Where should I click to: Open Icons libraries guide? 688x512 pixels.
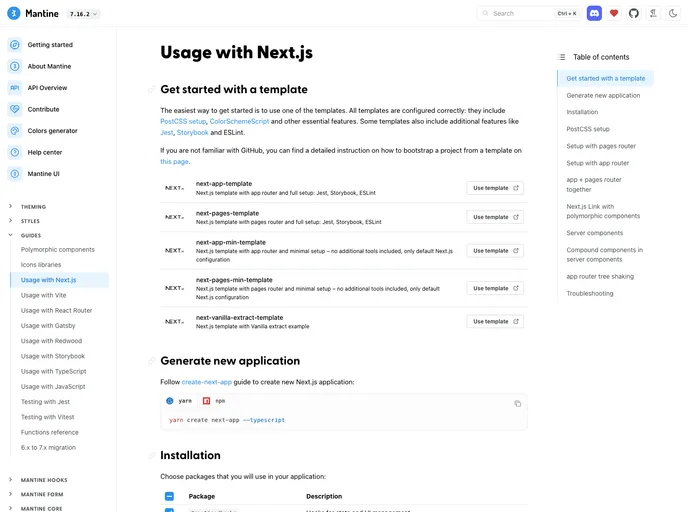(41, 265)
